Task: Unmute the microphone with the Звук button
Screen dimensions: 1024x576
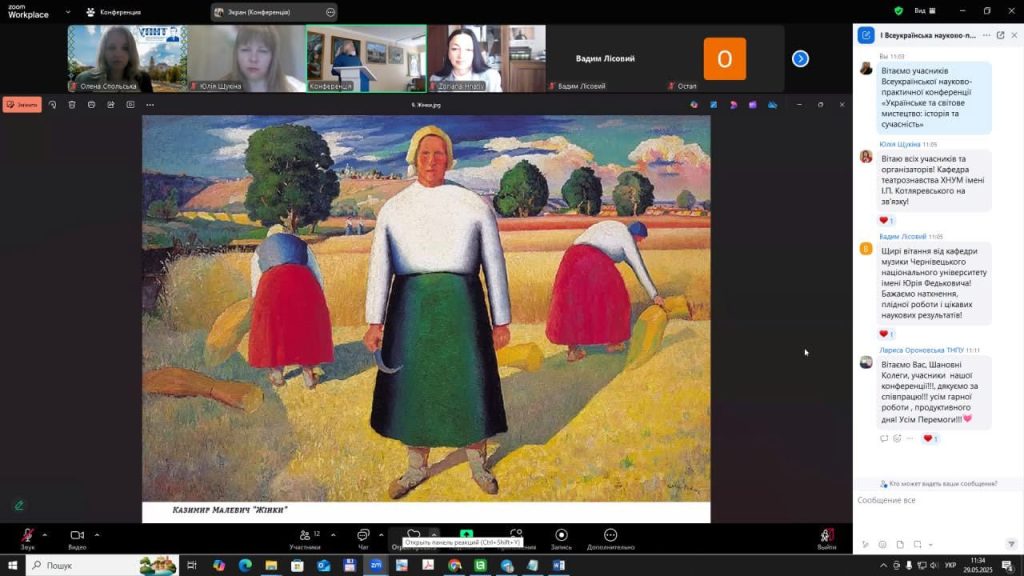Action: 27,538
